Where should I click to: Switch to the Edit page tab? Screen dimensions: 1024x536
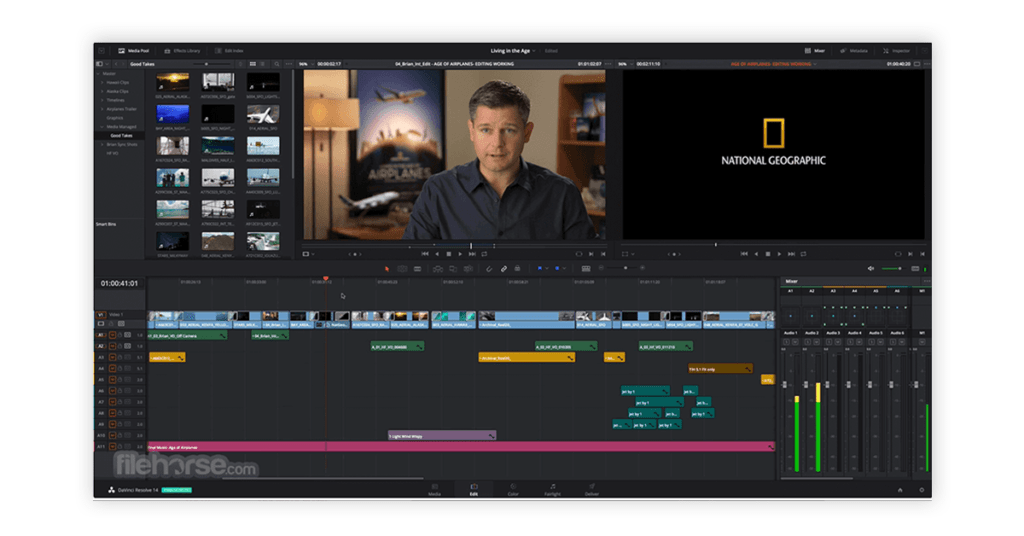(x=473, y=490)
